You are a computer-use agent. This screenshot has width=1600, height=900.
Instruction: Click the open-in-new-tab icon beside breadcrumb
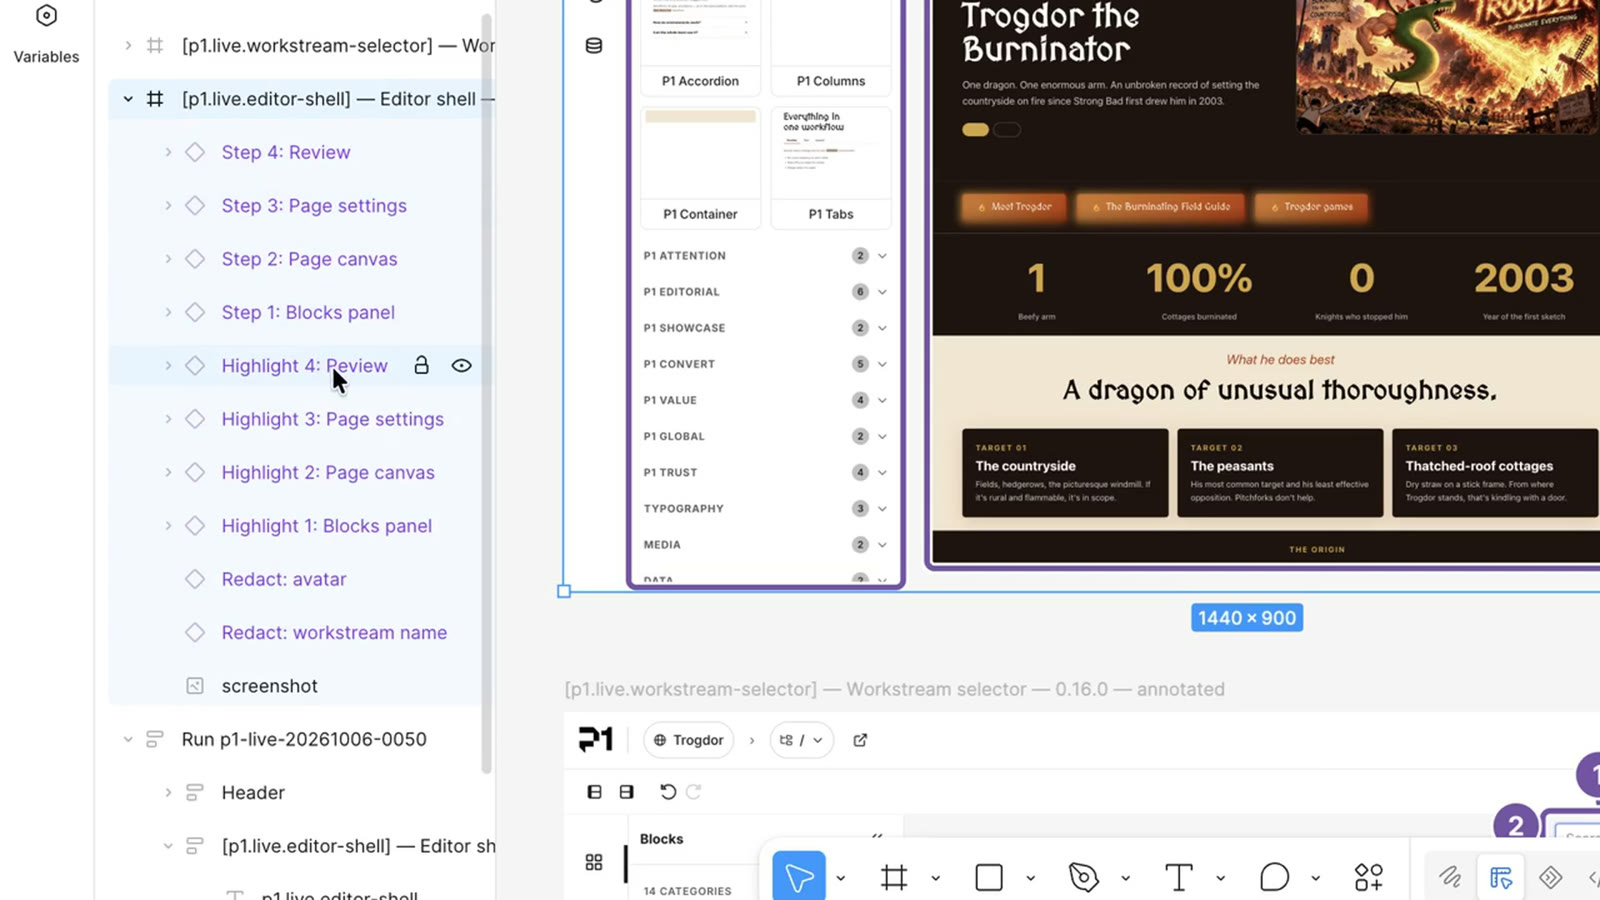(860, 740)
